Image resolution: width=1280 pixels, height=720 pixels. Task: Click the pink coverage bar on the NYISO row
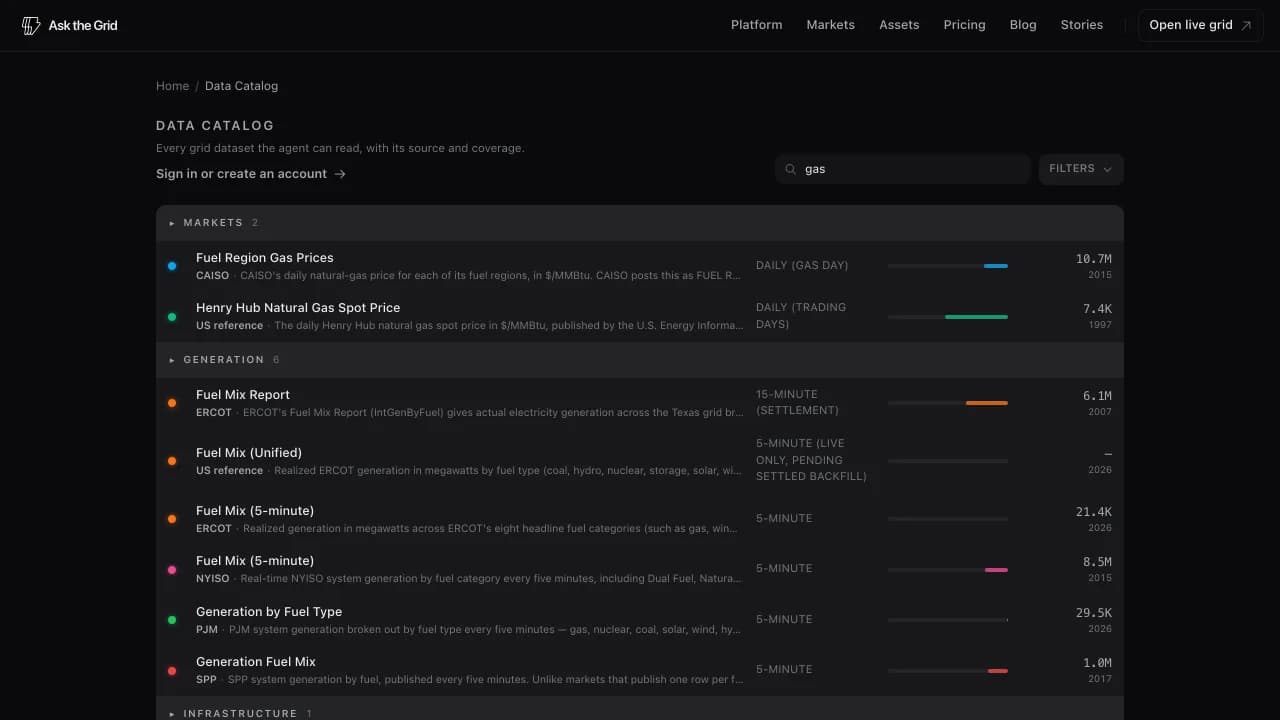(x=996, y=570)
